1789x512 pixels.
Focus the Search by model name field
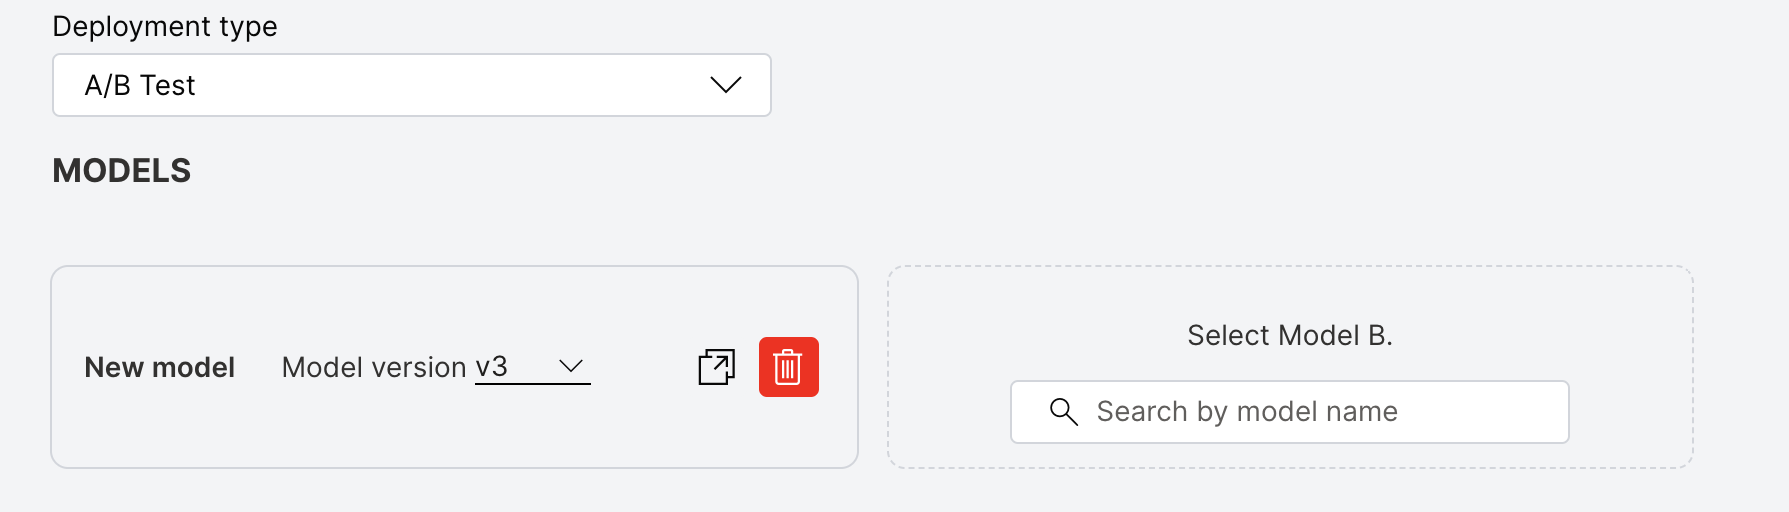pos(1289,411)
